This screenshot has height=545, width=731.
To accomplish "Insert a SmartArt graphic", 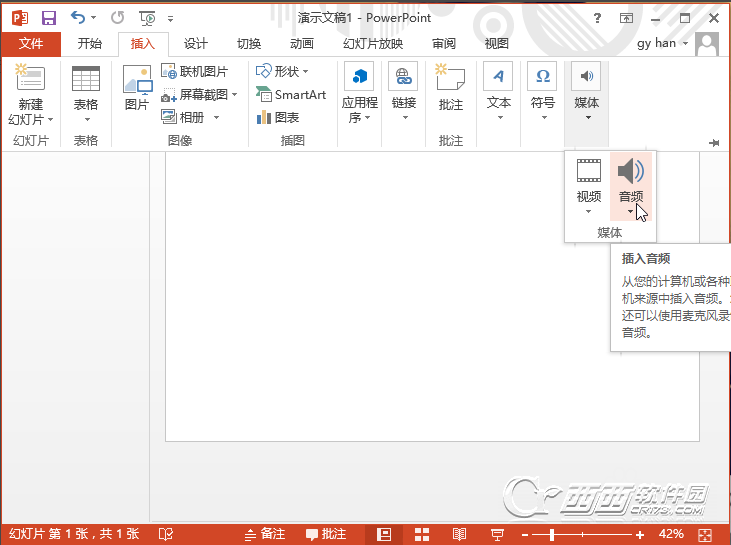I will [x=291, y=95].
